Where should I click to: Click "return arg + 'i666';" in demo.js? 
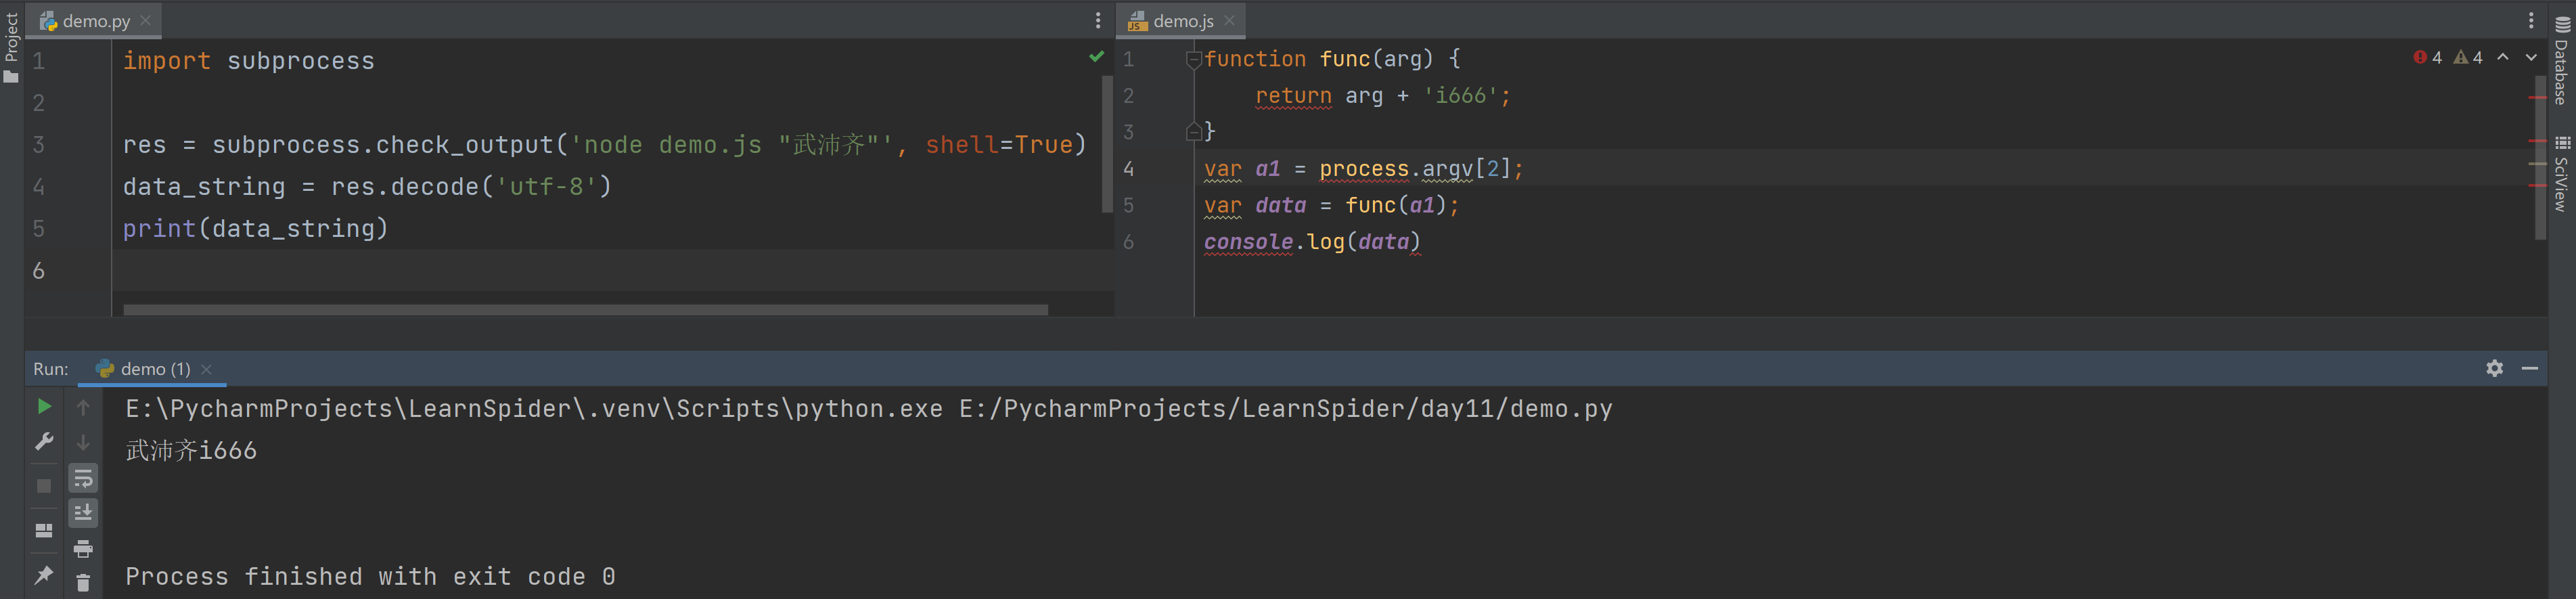[x=1383, y=96]
